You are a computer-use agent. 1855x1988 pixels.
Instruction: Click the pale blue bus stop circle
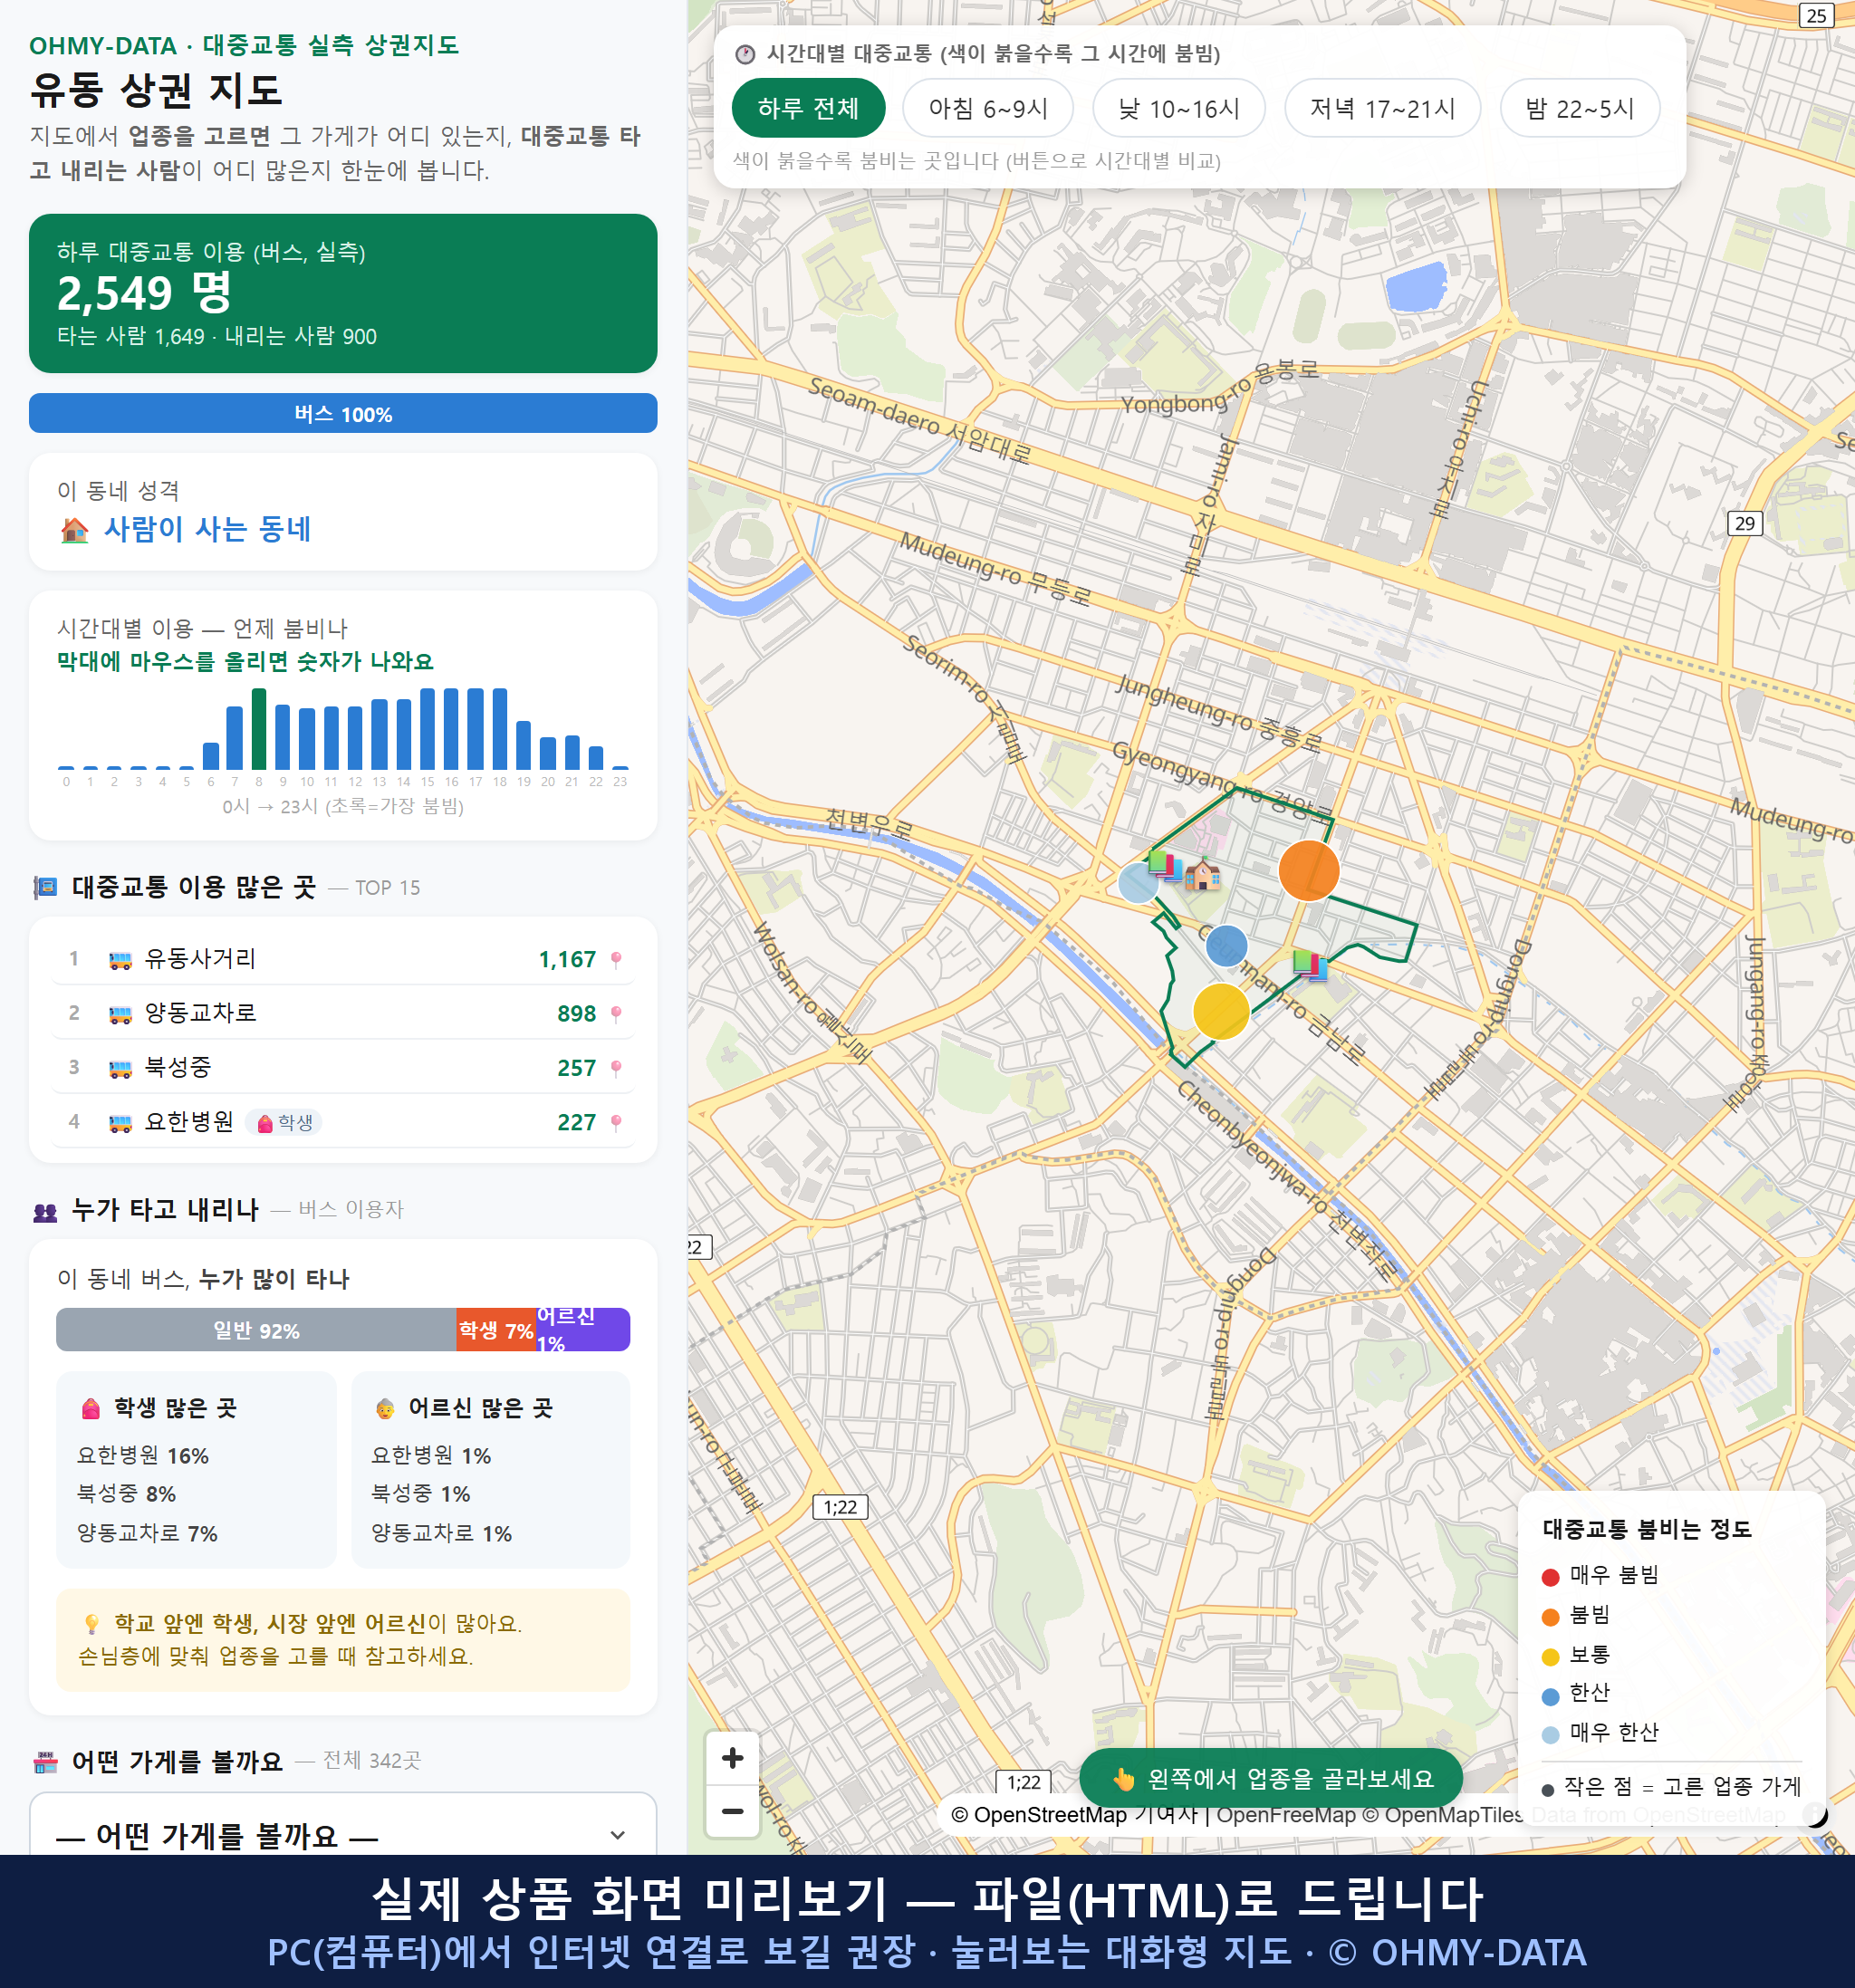pyautogui.click(x=1138, y=883)
